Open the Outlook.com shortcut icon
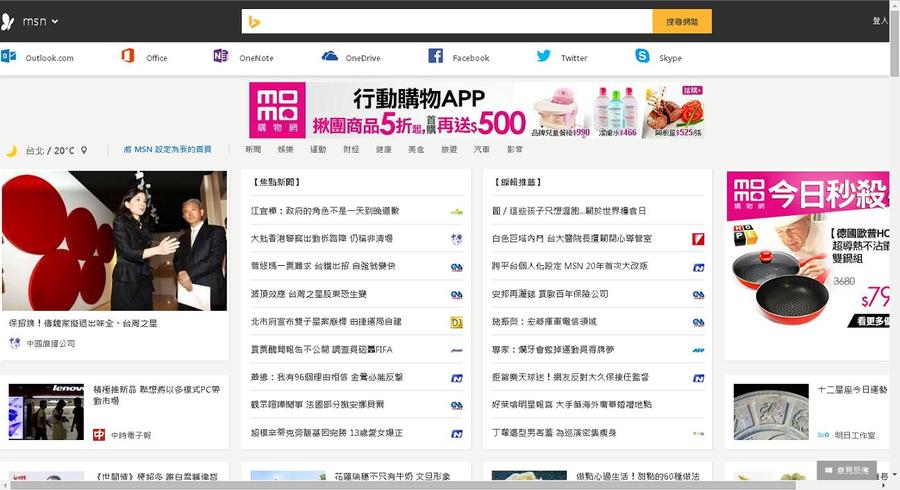The image size is (900, 490). (x=9, y=57)
